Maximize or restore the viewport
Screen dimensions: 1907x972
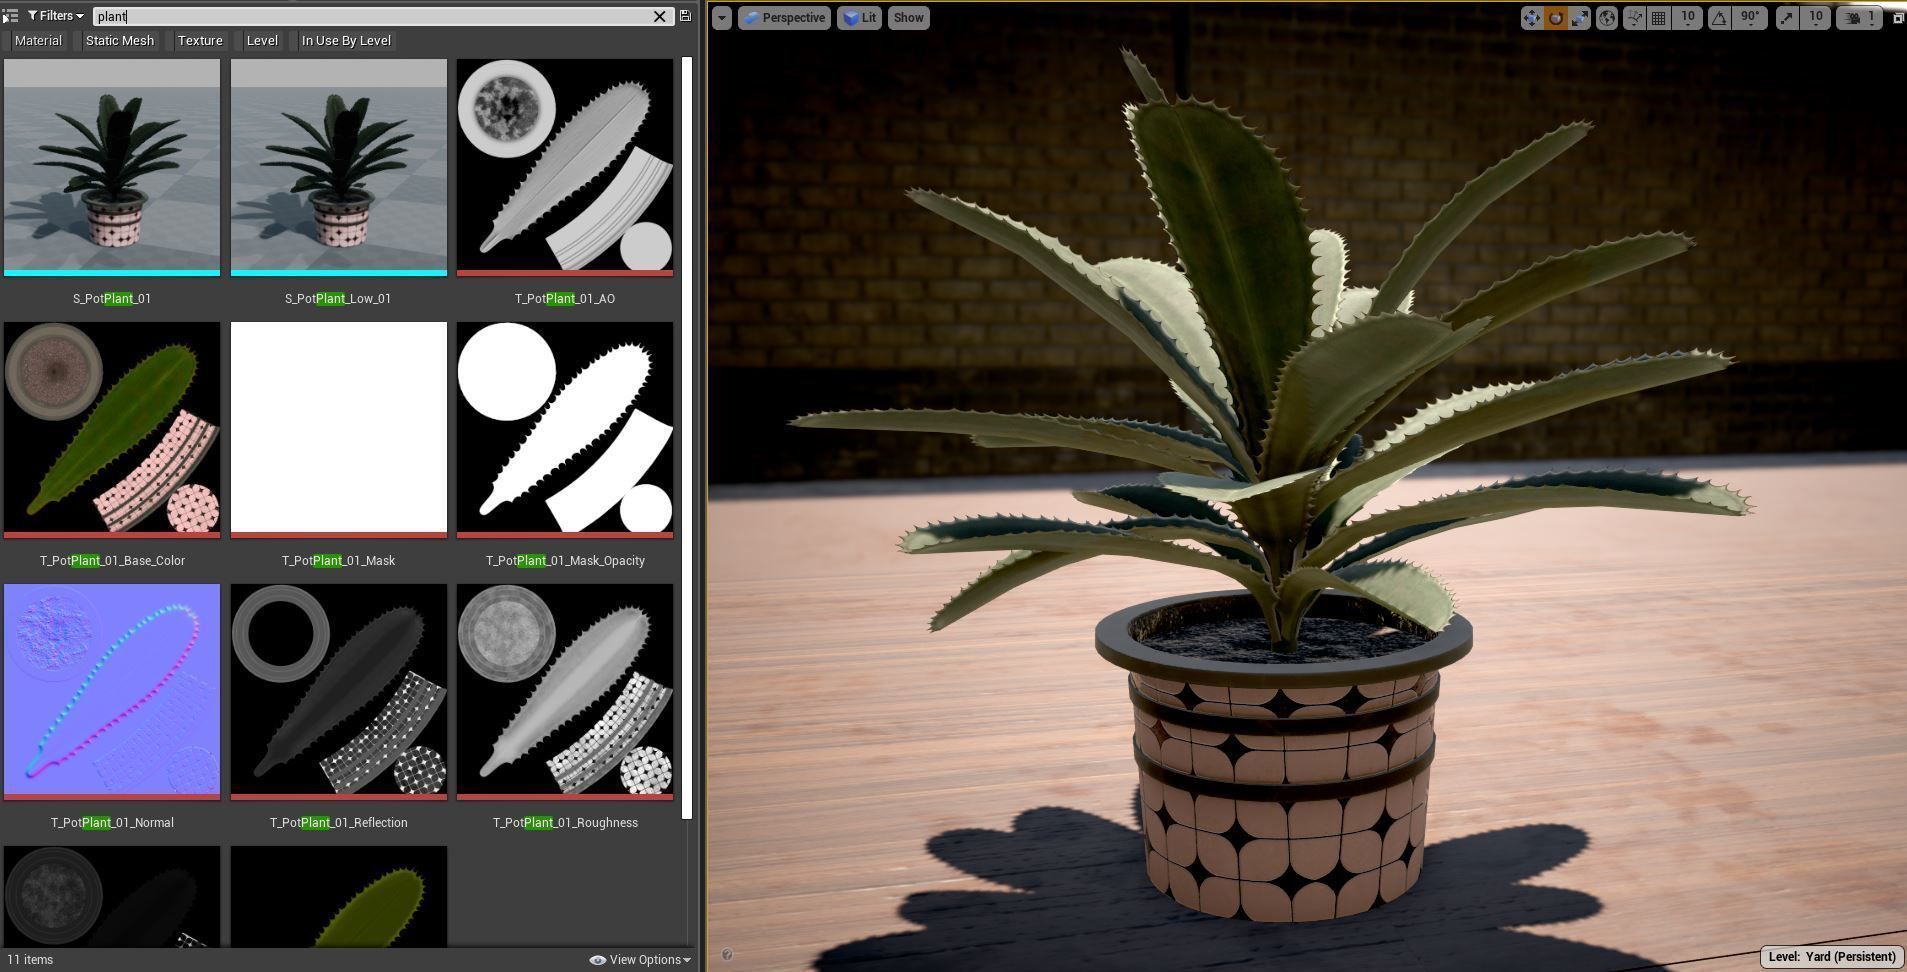coord(1898,18)
